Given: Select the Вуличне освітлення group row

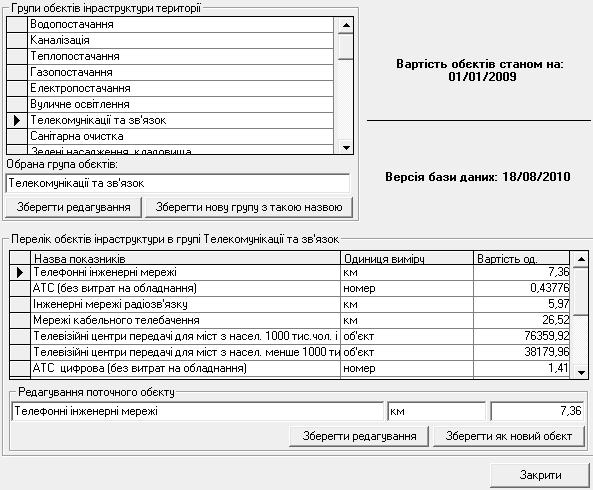Looking at the screenshot, I should click(x=181, y=104).
